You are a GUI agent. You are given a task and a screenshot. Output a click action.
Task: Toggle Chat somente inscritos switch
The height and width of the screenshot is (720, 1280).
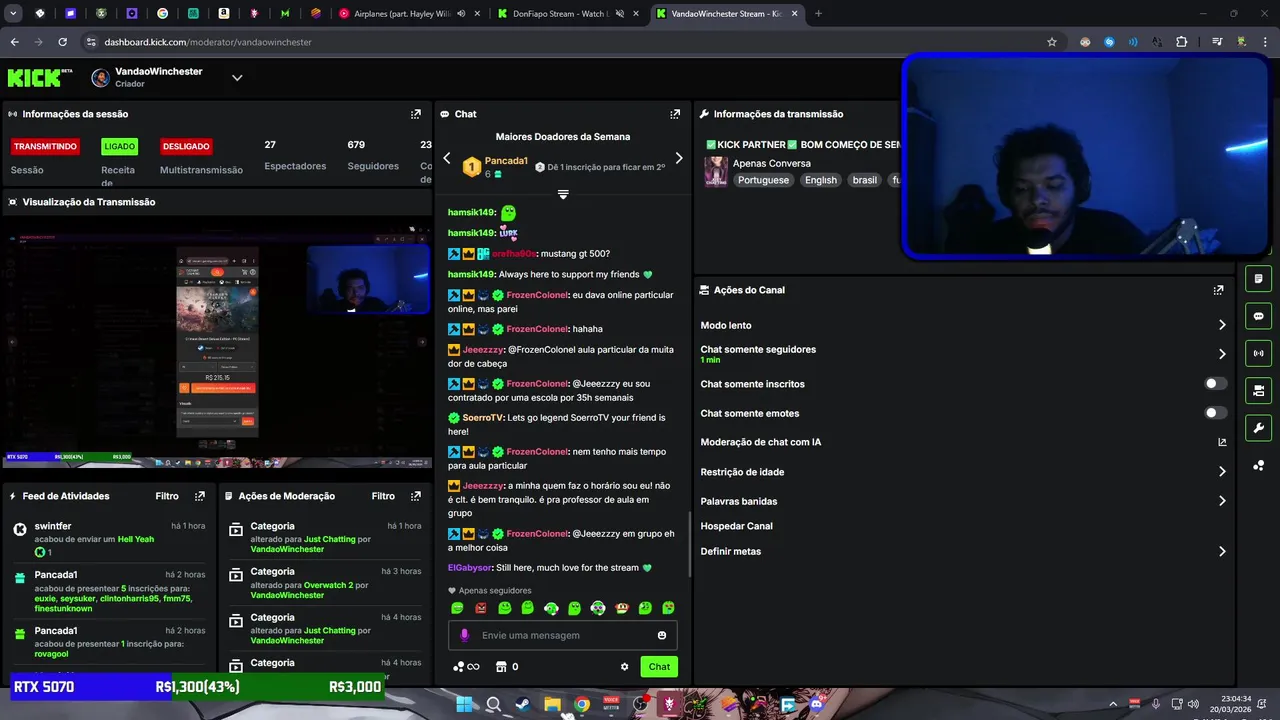click(1215, 384)
